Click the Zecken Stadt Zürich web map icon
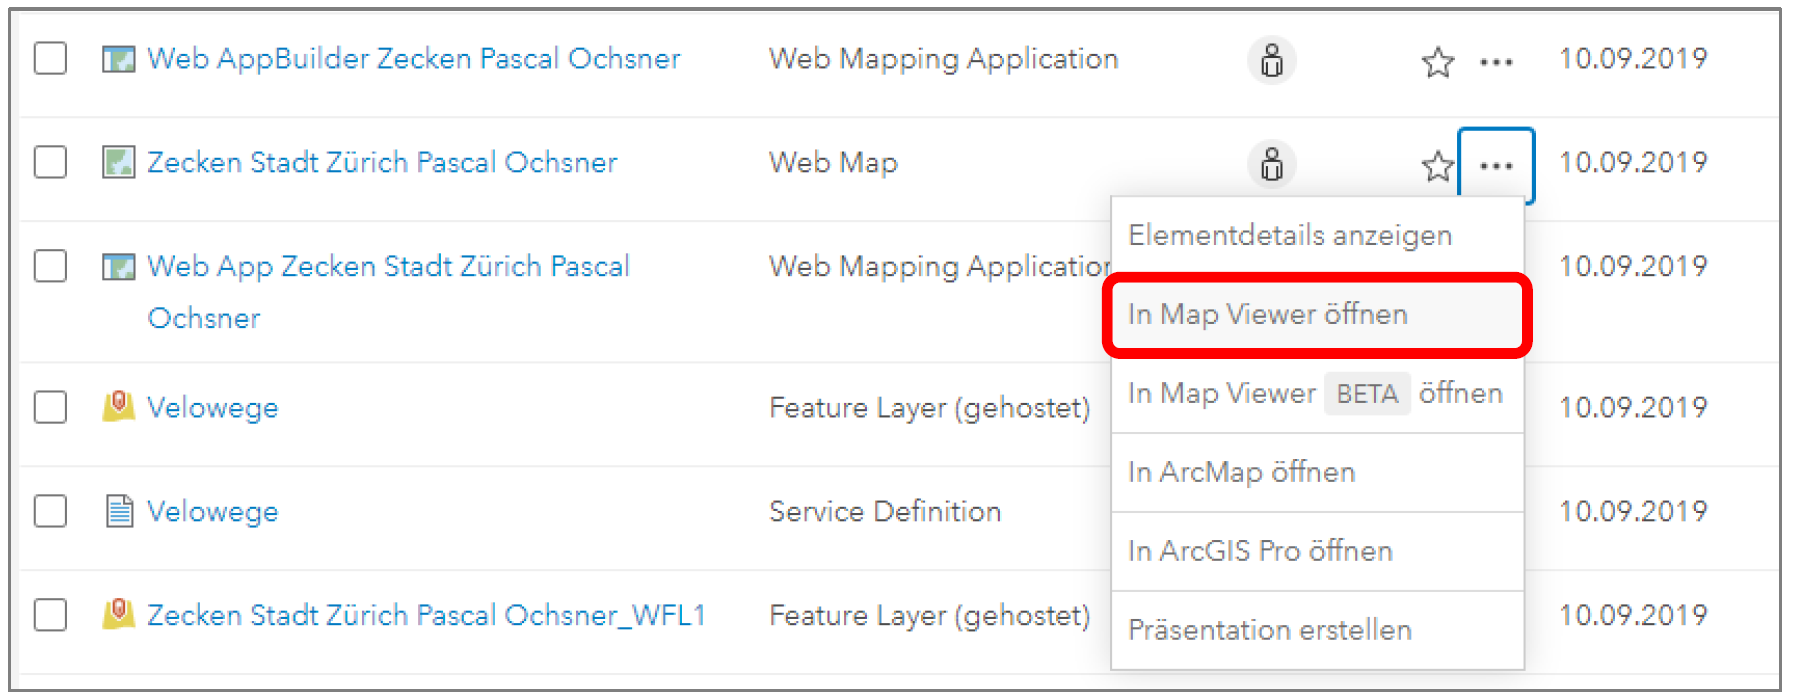Screen dimensions: 1793x699 (118, 162)
